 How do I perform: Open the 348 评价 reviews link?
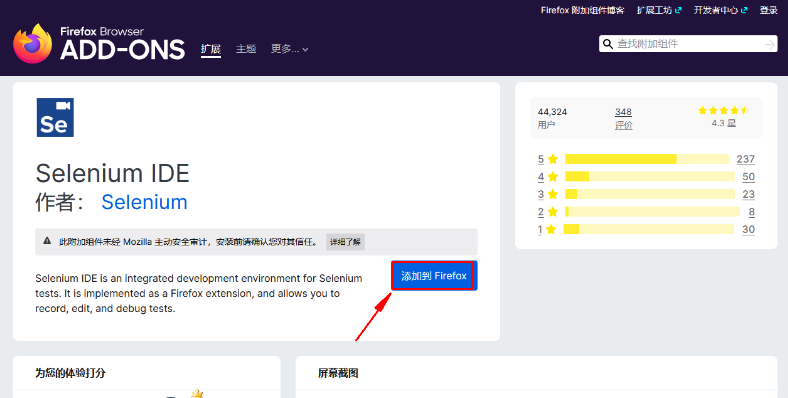pos(623,118)
